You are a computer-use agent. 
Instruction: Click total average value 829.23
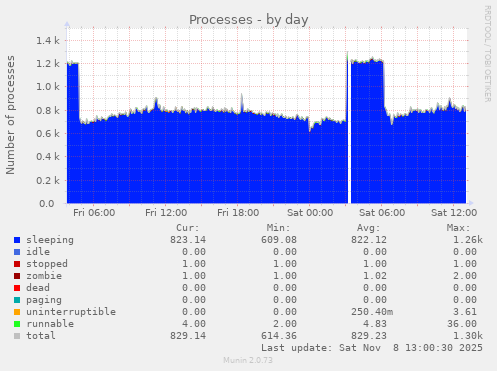coord(369,336)
